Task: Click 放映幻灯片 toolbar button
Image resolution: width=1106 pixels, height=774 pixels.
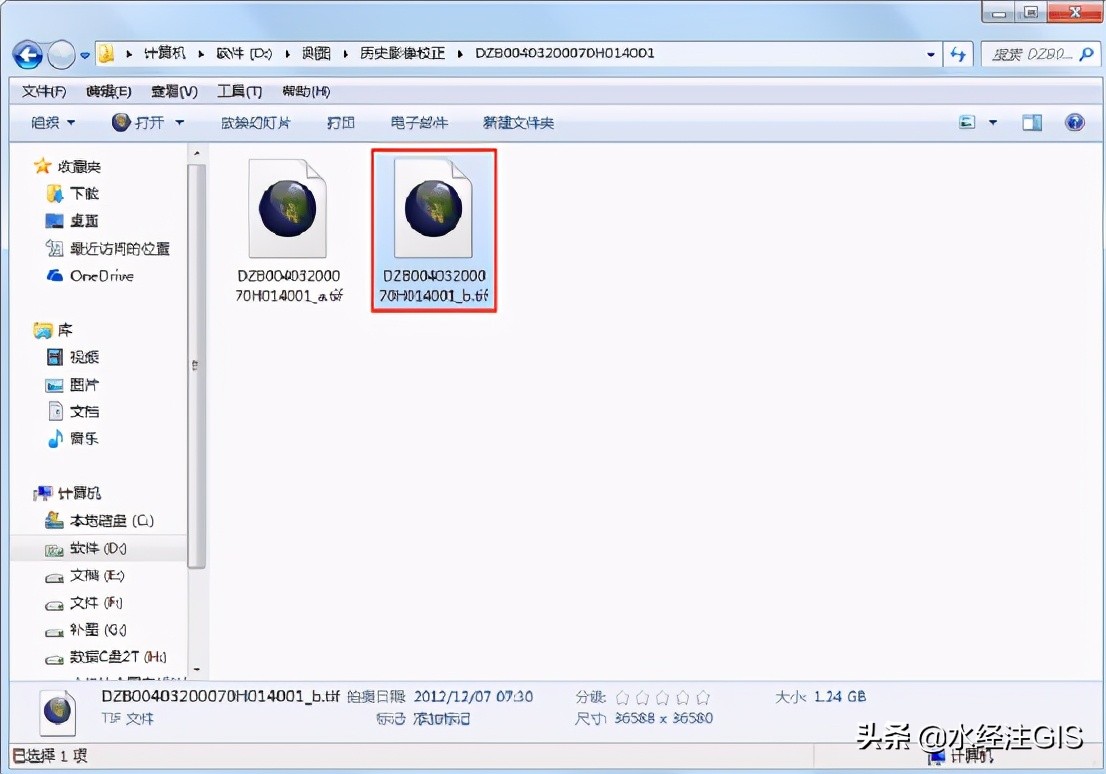Action: click(x=255, y=123)
